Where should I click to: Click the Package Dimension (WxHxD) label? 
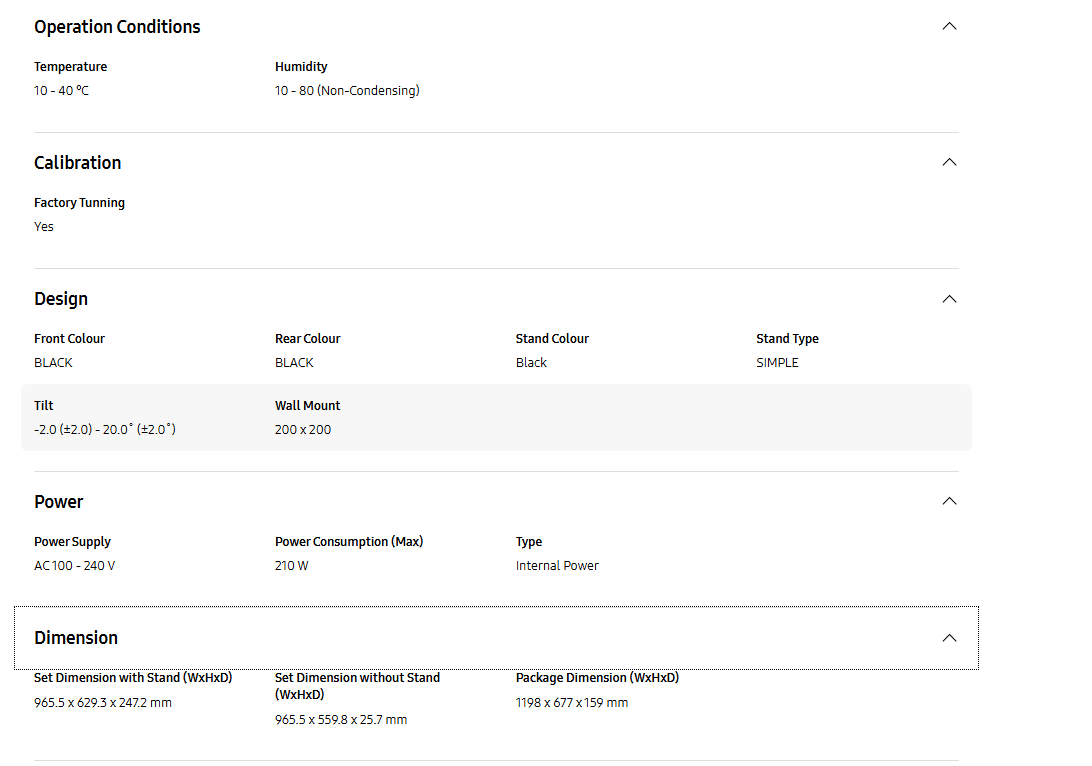pyautogui.click(x=597, y=678)
